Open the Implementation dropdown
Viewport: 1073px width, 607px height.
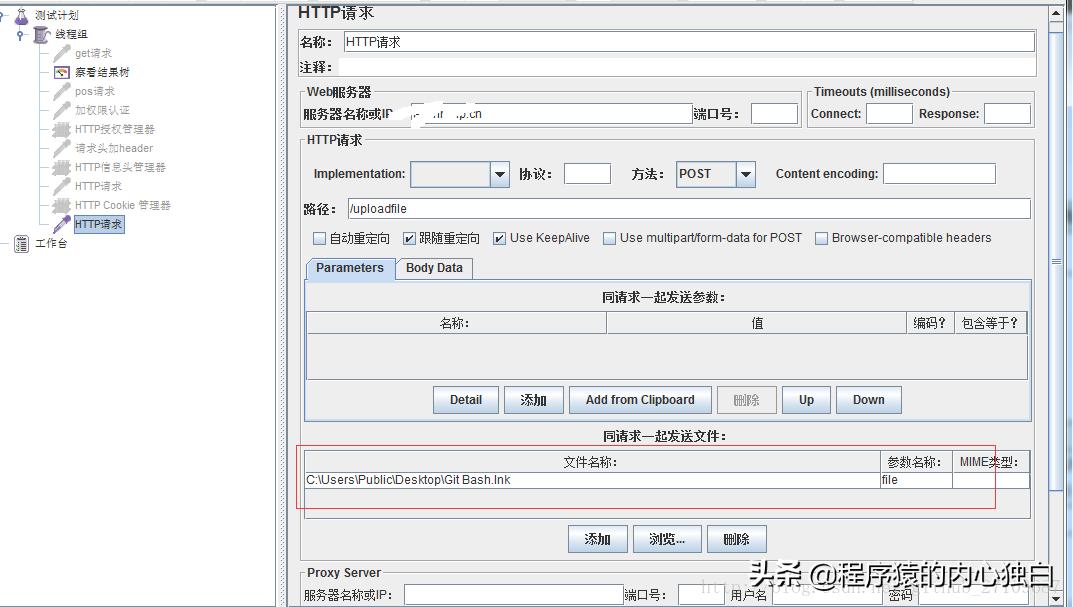(x=499, y=173)
